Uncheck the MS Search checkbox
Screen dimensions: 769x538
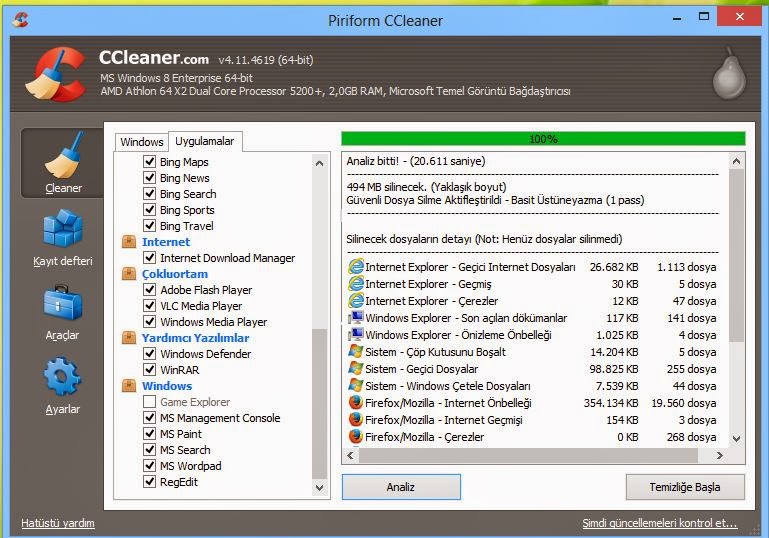point(150,449)
